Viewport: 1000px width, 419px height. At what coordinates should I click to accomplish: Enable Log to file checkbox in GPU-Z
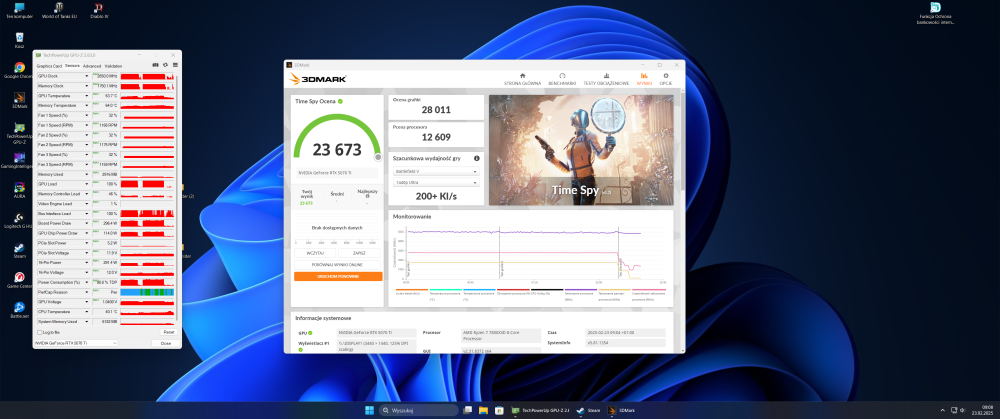tap(40, 332)
